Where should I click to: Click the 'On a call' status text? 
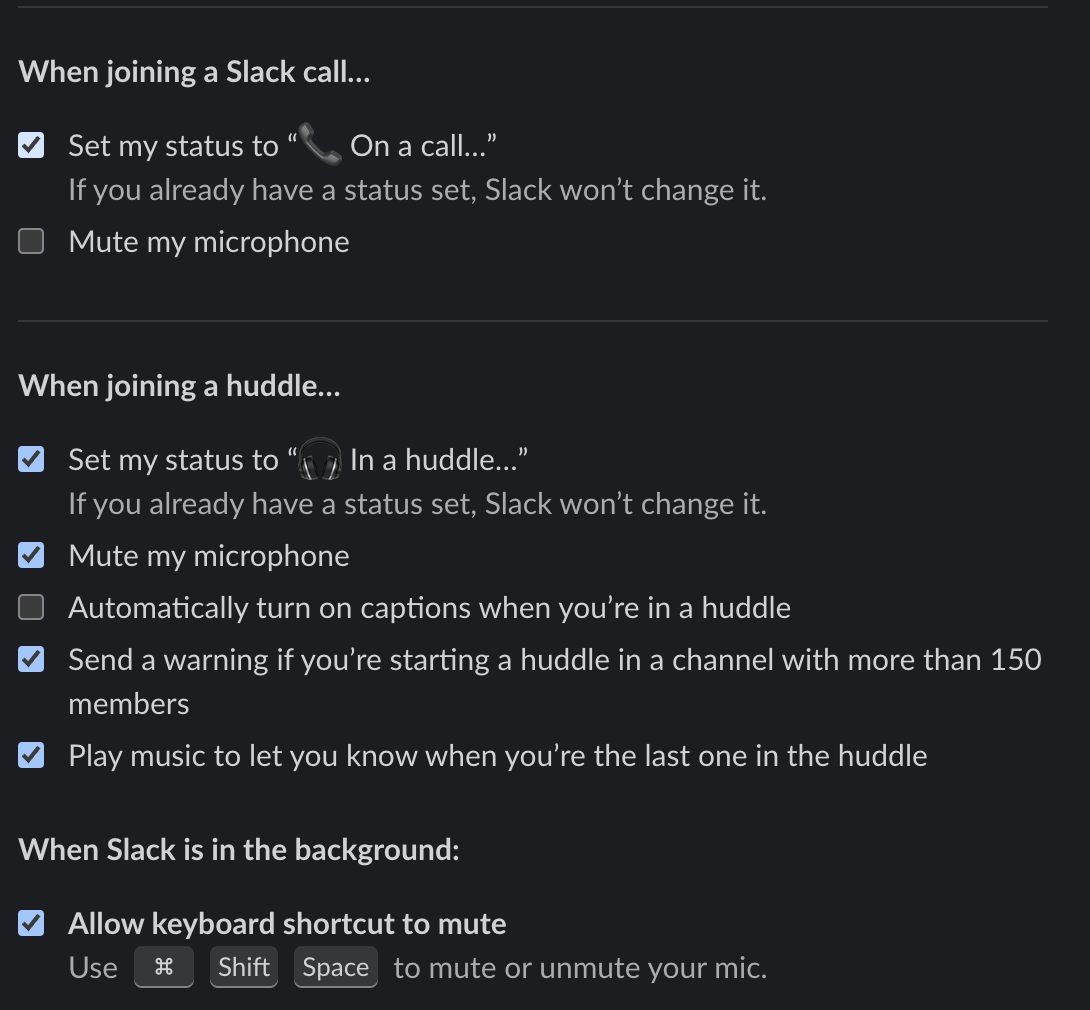click(x=420, y=145)
